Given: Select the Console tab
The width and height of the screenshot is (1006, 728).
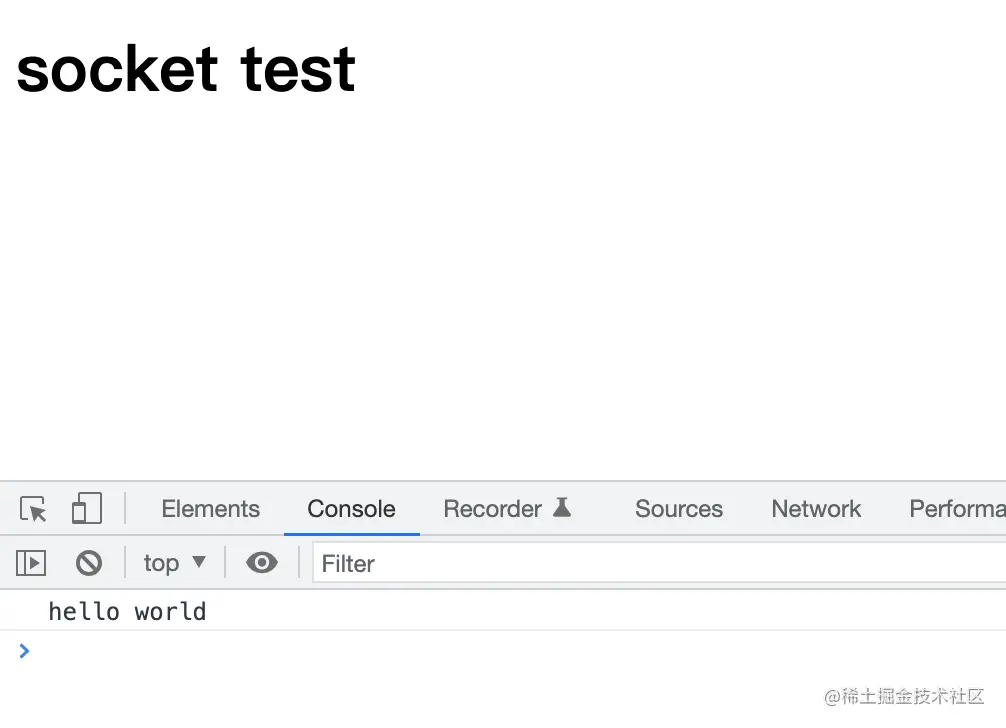Looking at the screenshot, I should (351, 509).
